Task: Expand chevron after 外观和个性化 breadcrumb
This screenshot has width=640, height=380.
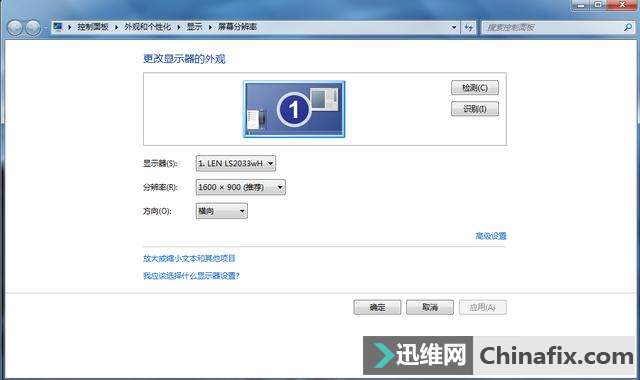Action: [x=179, y=27]
